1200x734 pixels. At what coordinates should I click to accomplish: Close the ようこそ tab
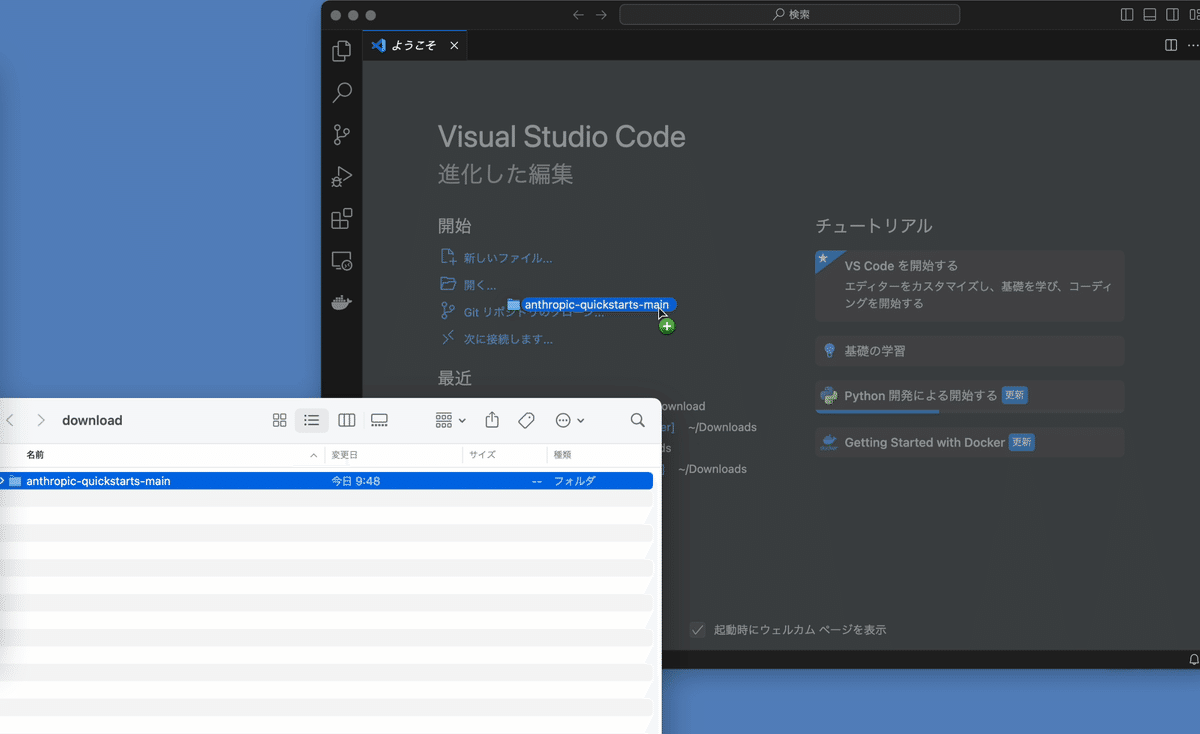coord(454,45)
